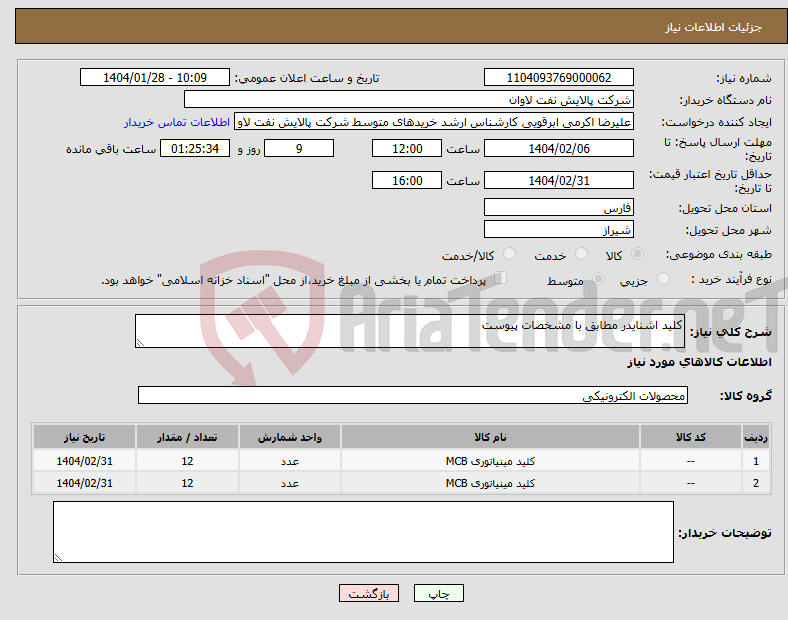788x620 pixels.
Task: Choose the کالا/خدمت radio option
Action: [x=510, y=255]
